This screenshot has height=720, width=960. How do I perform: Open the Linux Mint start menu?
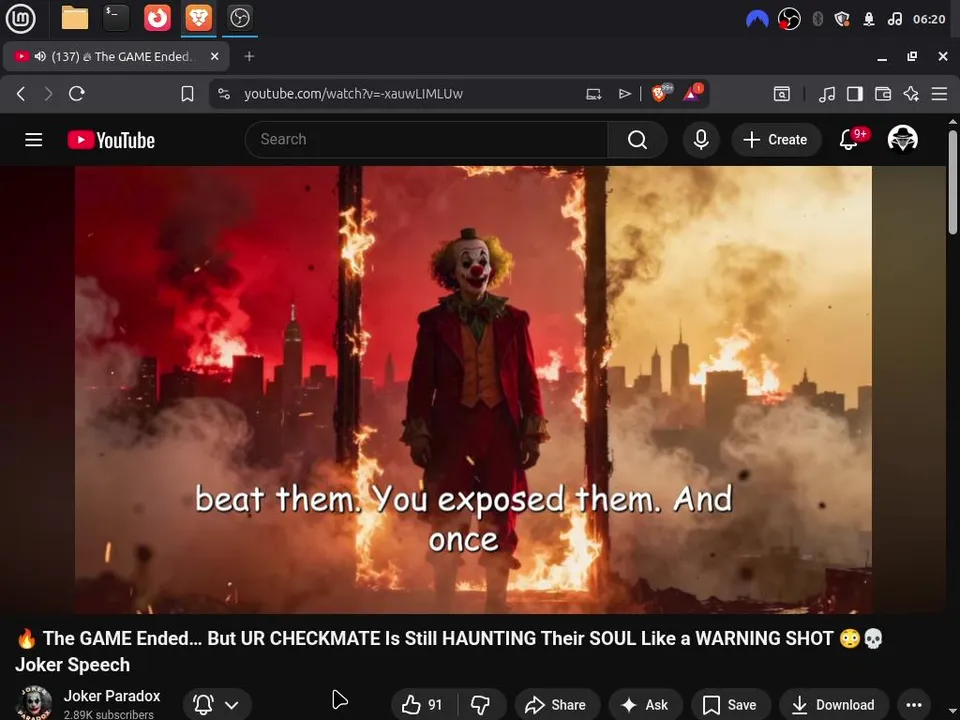[x=20, y=18]
